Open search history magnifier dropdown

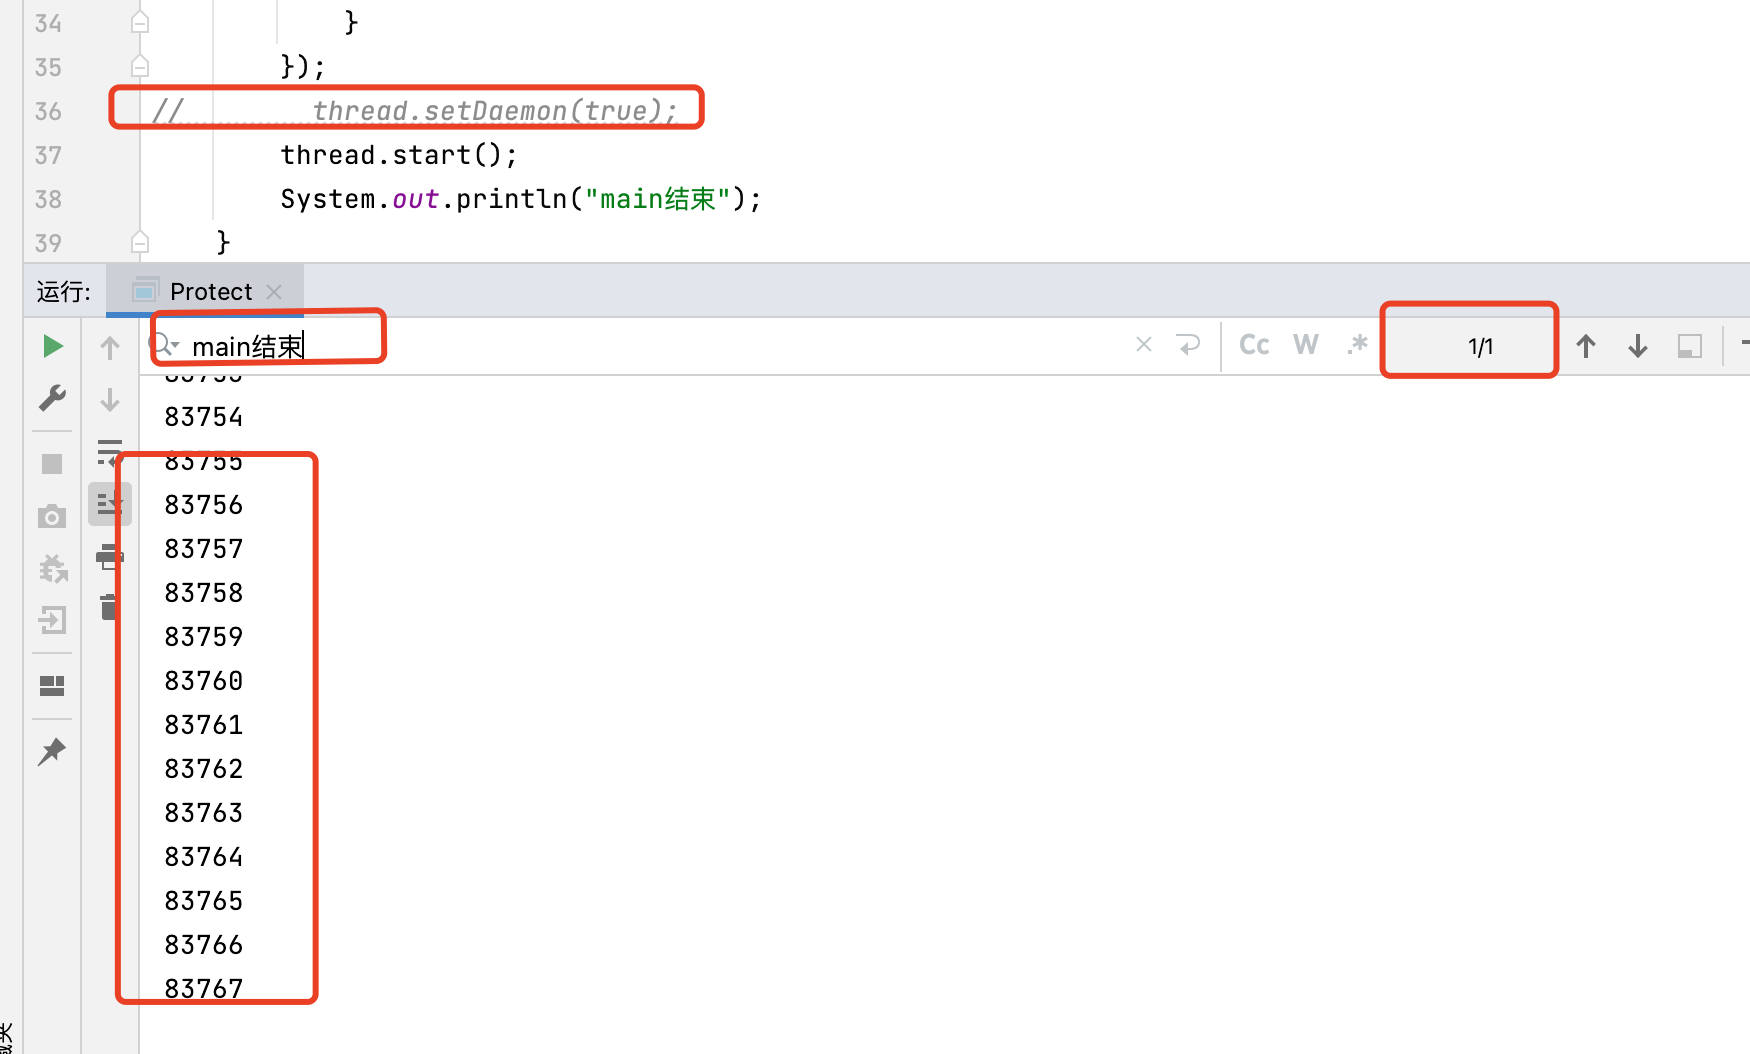(165, 345)
